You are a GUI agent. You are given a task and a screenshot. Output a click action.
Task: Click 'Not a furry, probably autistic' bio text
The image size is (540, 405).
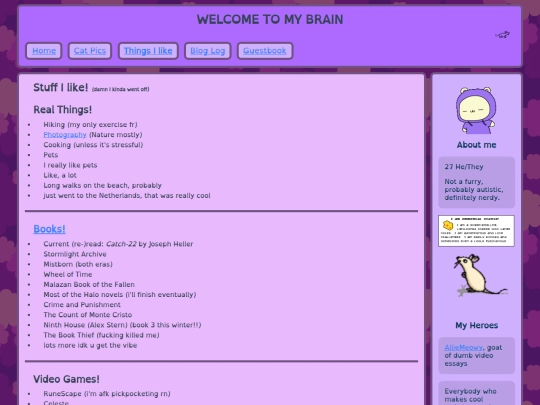coord(474,190)
